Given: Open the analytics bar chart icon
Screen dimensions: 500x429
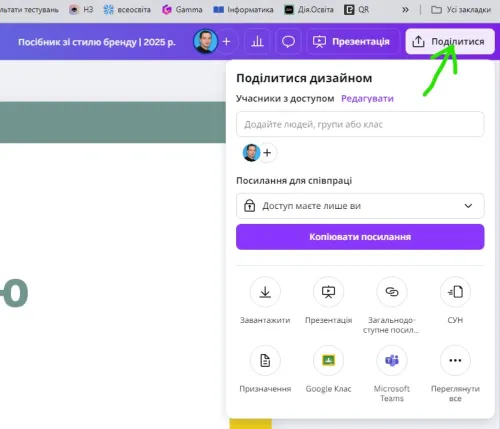Looking at the screenshot, I should tap(257, 42).
